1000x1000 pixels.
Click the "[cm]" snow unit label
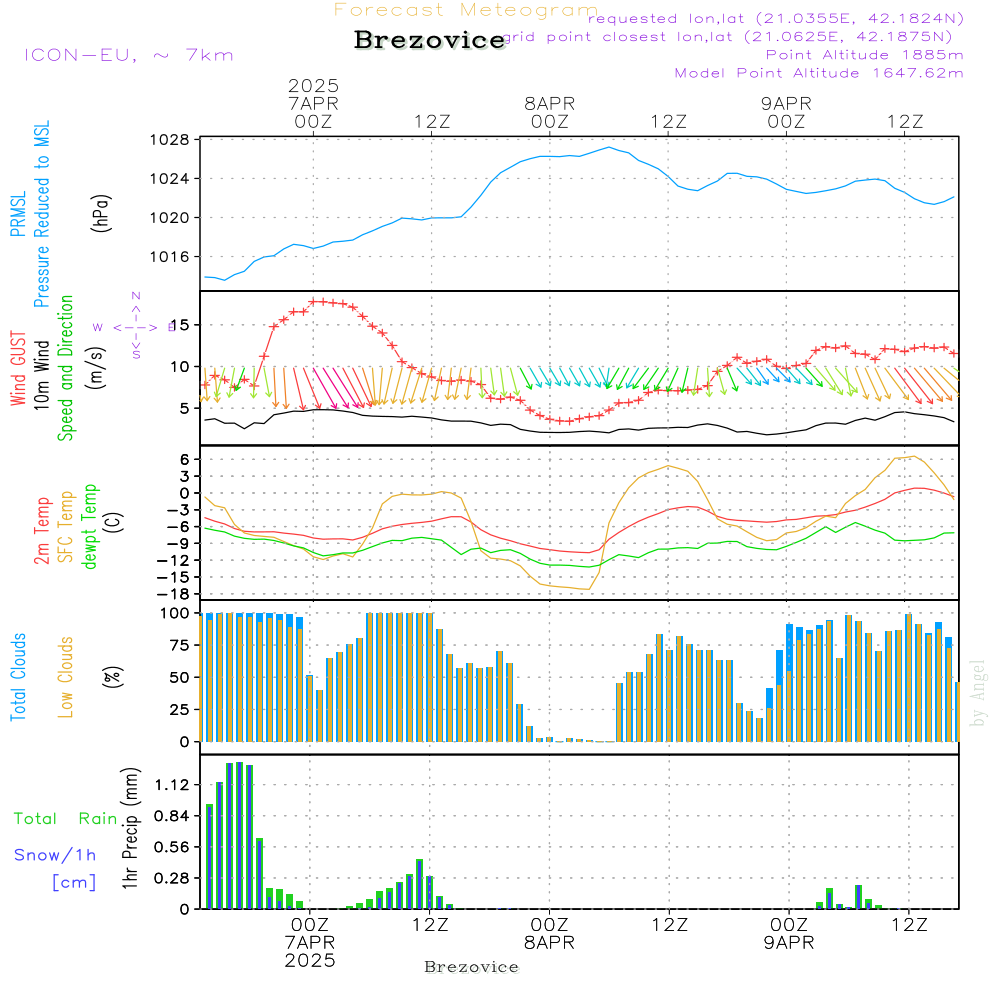click(74, 882)
